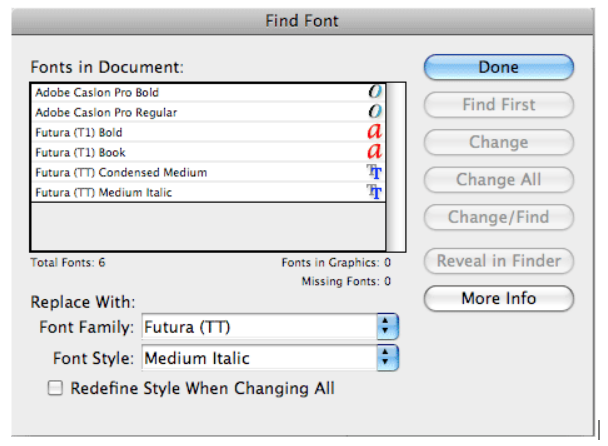The width and height of the screenshot is (608, 446).
Task: Select Futura (T1) Bold font row
Action: [209, 133]
